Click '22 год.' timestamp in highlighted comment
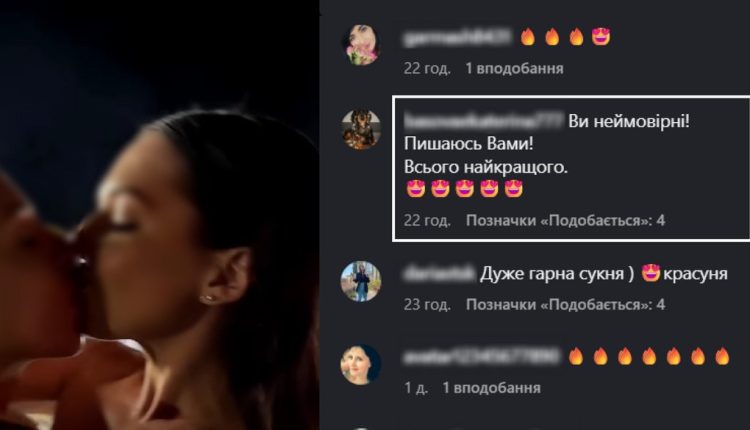Image resolution: width=750 pixels, height=430 pixels. [427, 221]
